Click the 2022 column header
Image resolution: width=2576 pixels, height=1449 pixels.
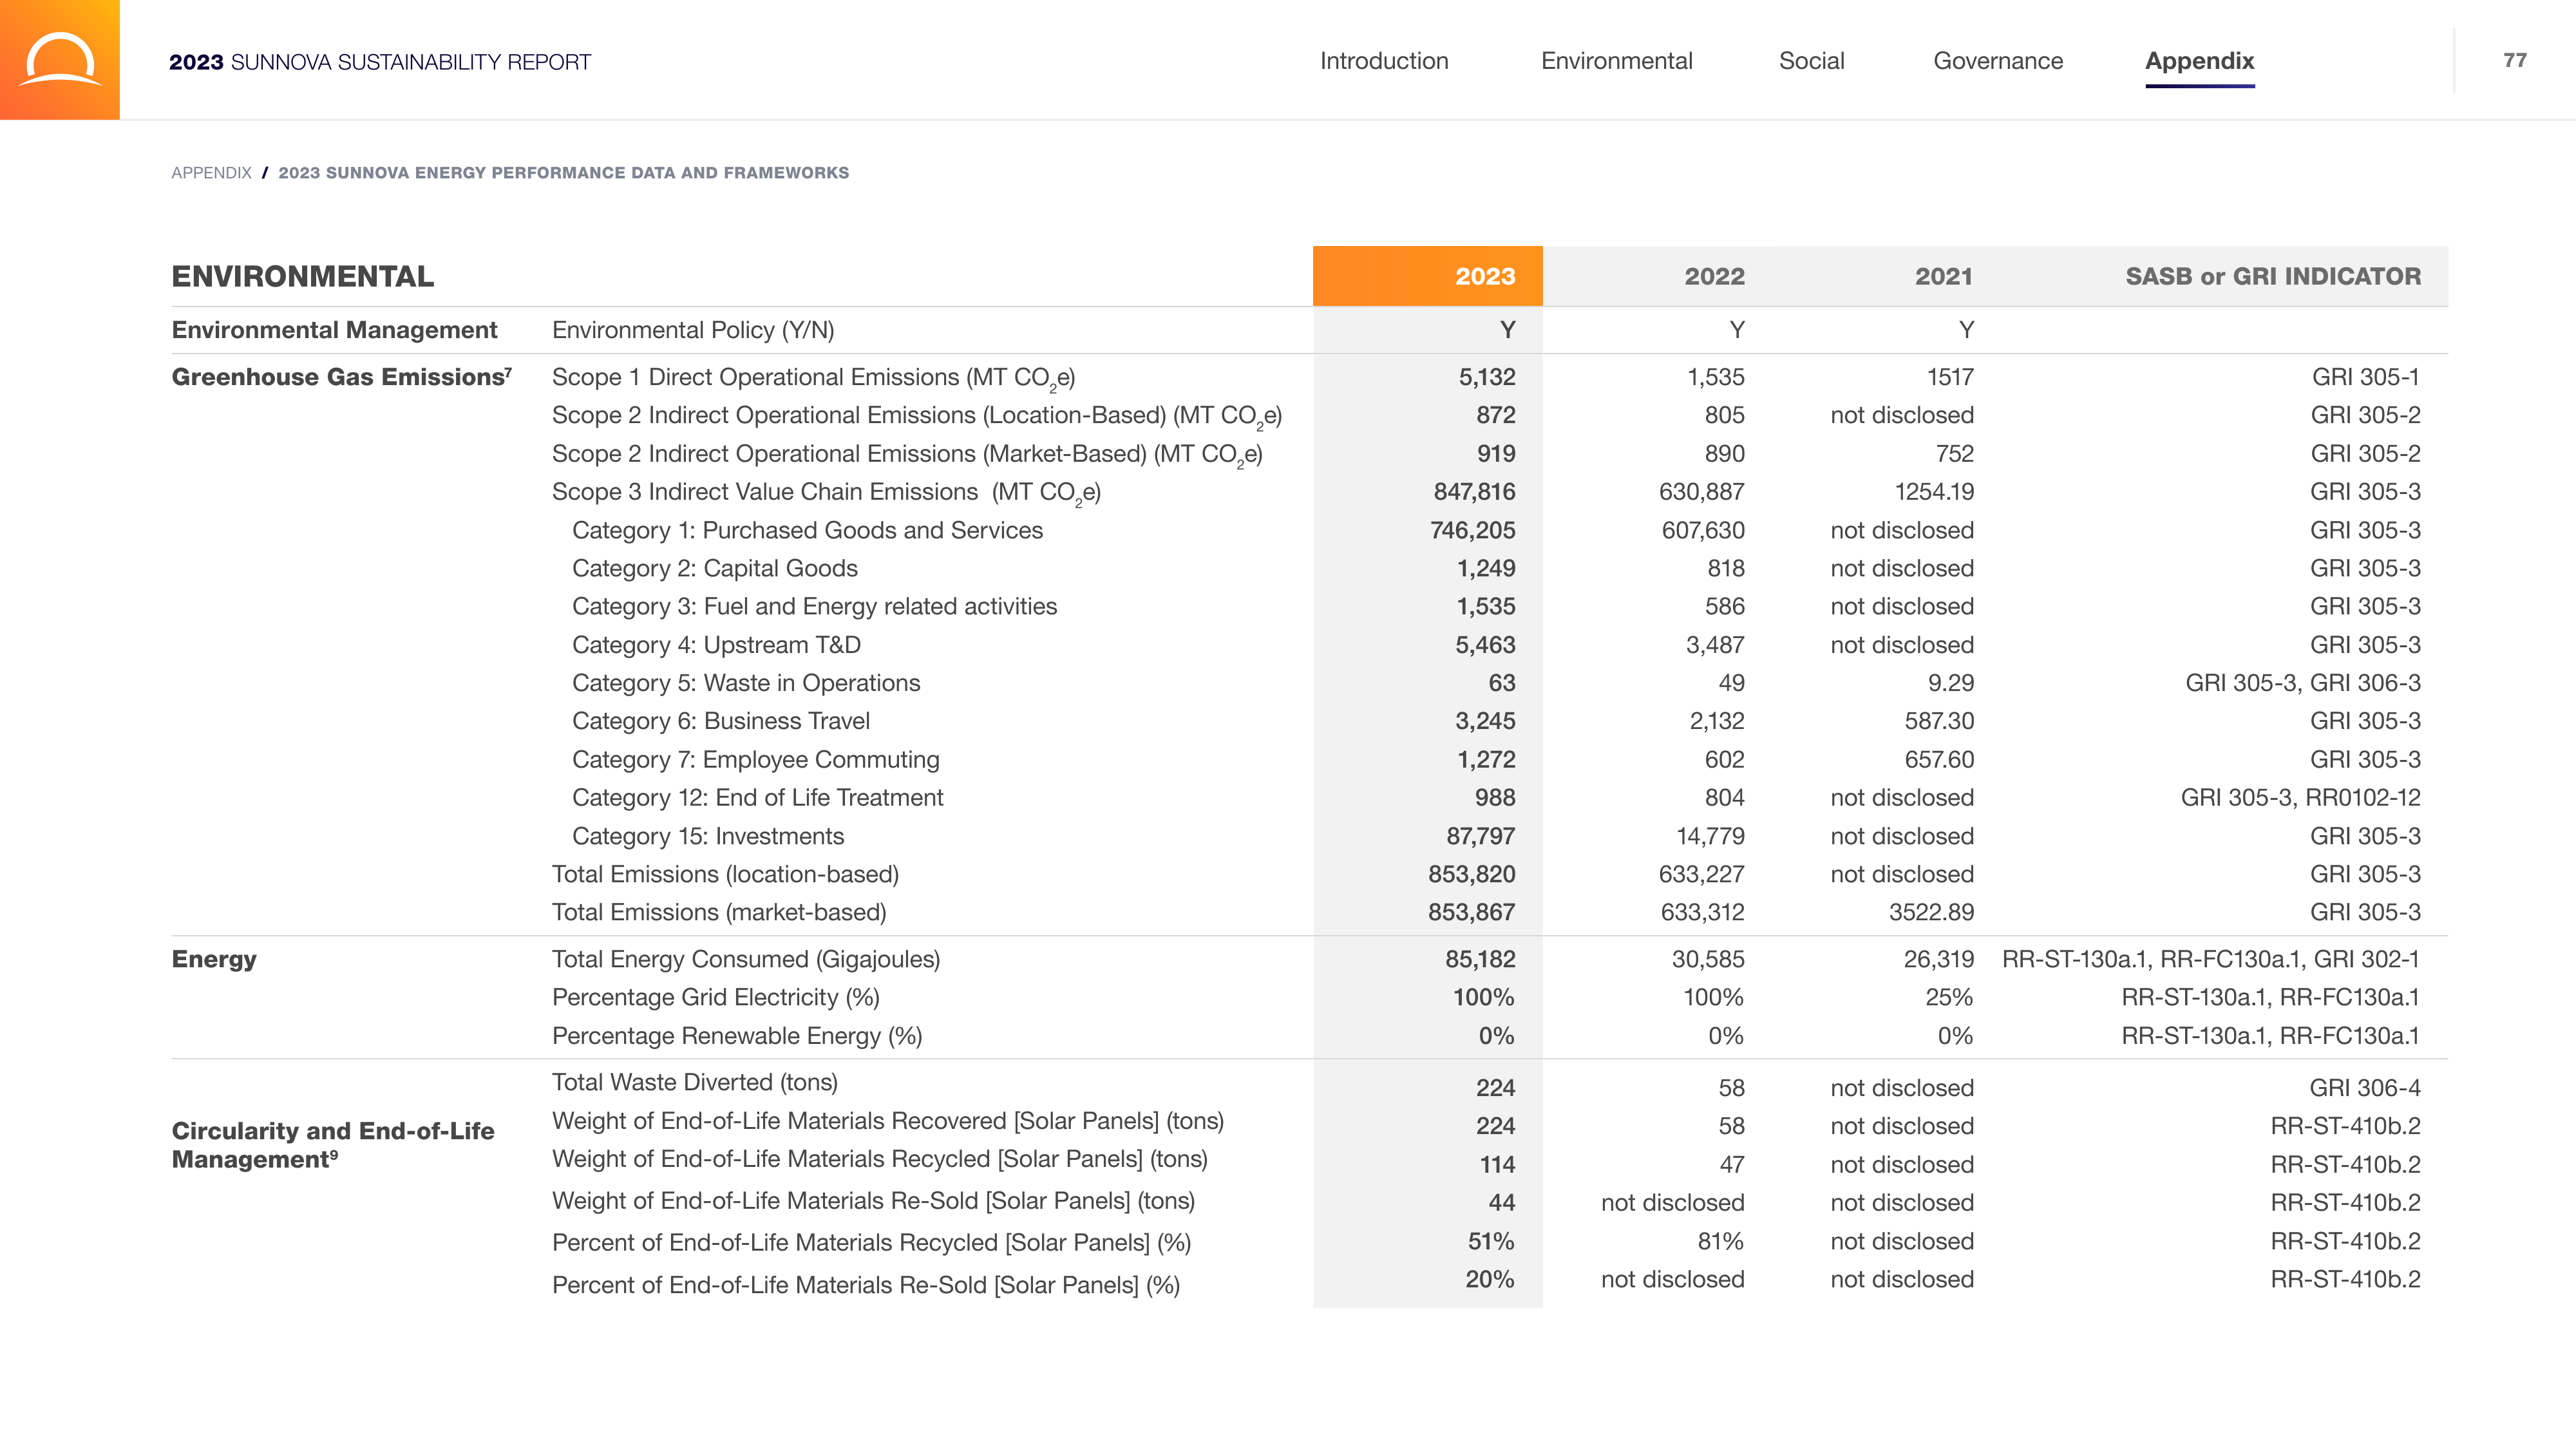coord(1714,276)
